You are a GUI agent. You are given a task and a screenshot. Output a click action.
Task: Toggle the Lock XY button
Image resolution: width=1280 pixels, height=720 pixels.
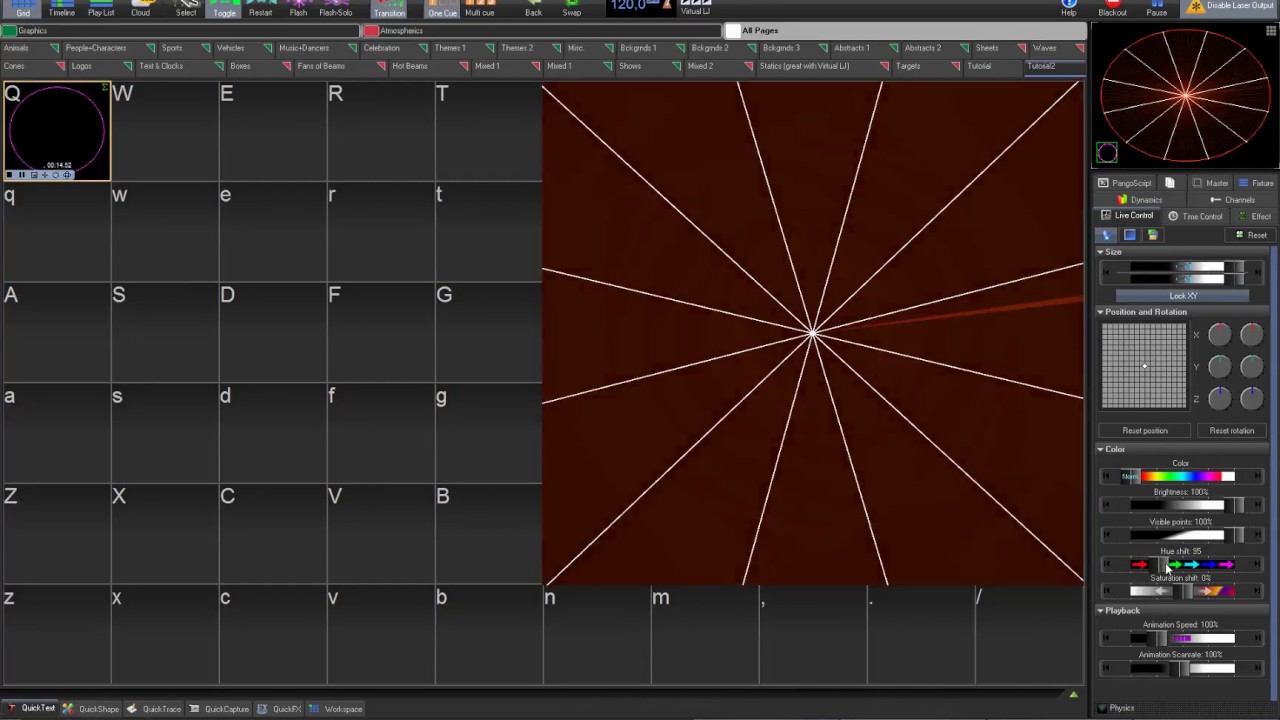pos(1183,296)
